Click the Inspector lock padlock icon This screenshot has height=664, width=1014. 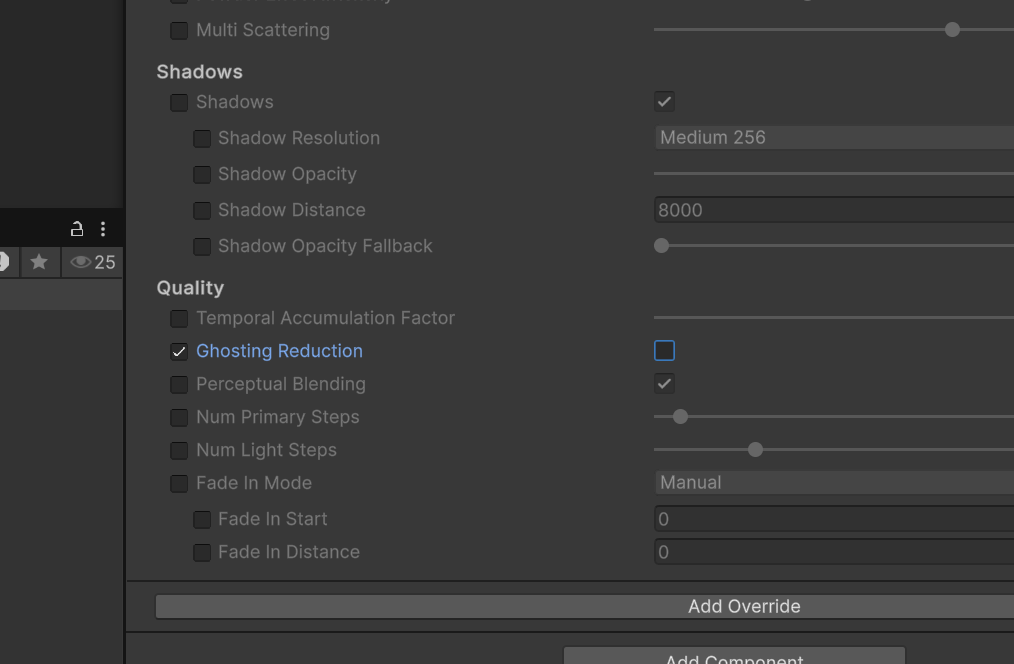77,228
